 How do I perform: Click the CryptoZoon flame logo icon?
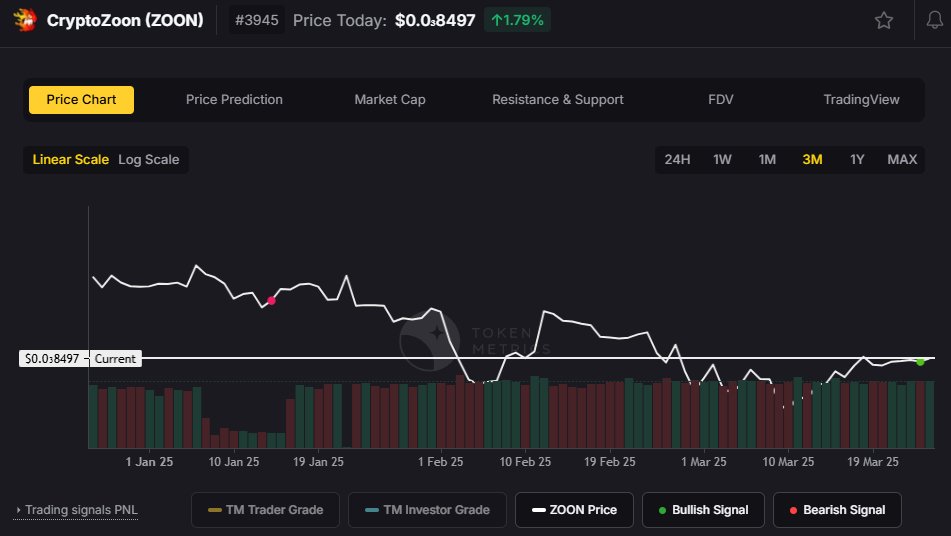click(x=25, y=20)
